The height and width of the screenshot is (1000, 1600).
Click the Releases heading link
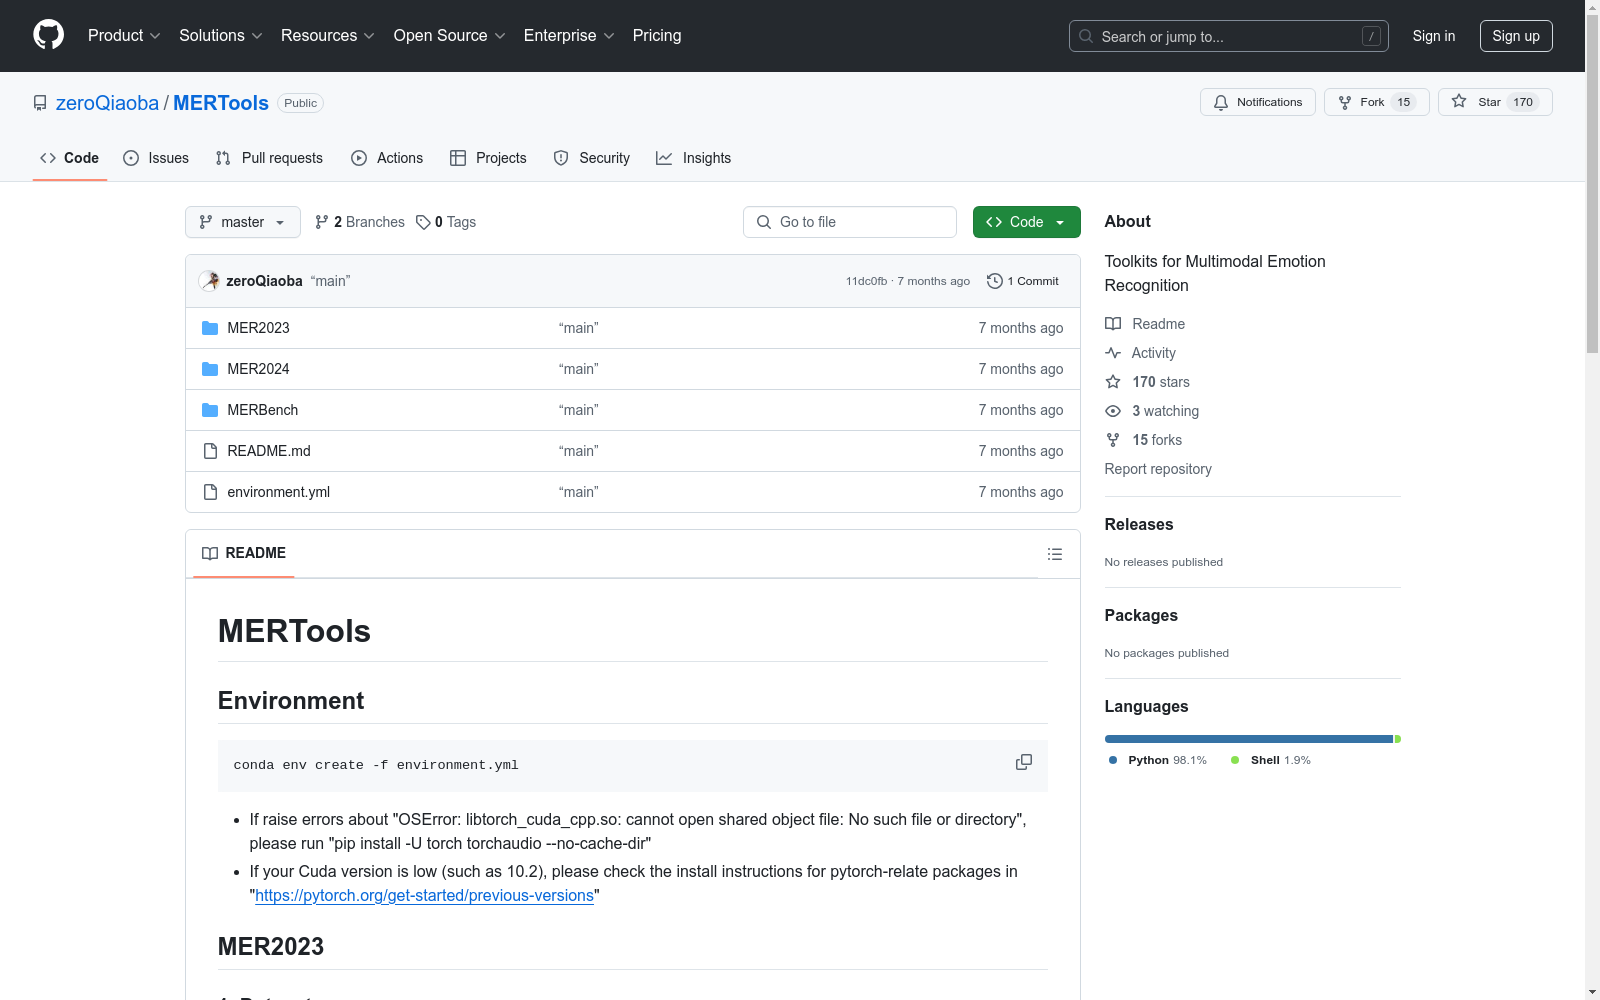point(1139,524)
